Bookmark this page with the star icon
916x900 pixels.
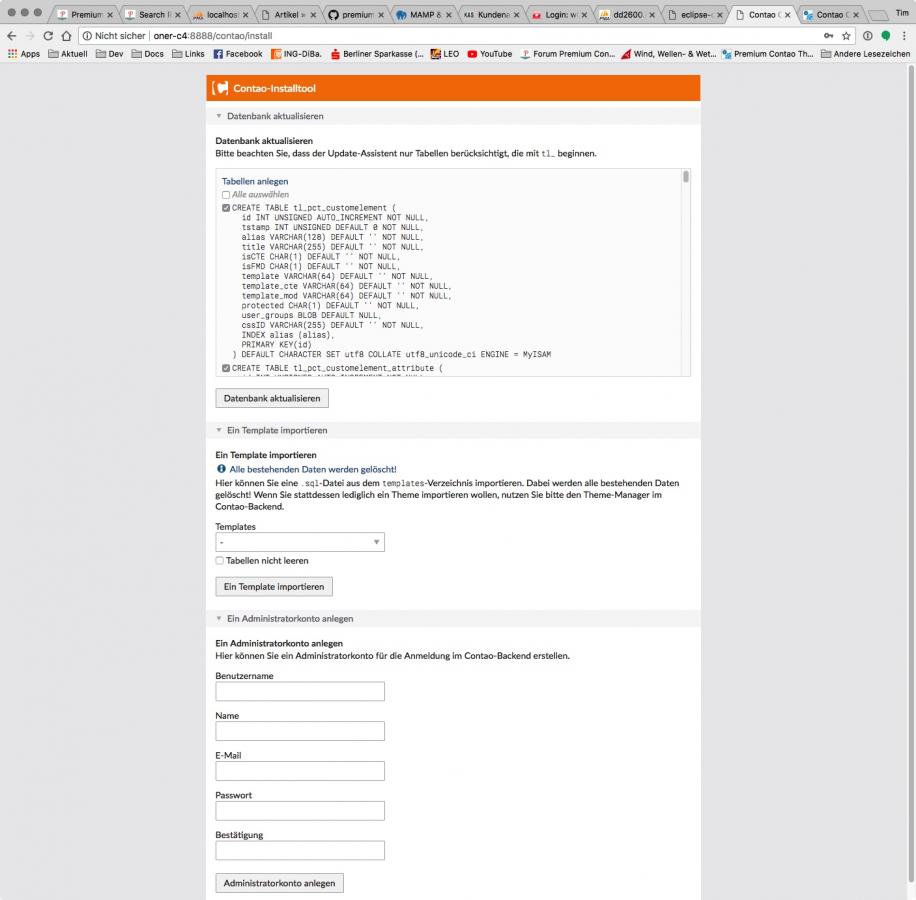coord(846,35)
